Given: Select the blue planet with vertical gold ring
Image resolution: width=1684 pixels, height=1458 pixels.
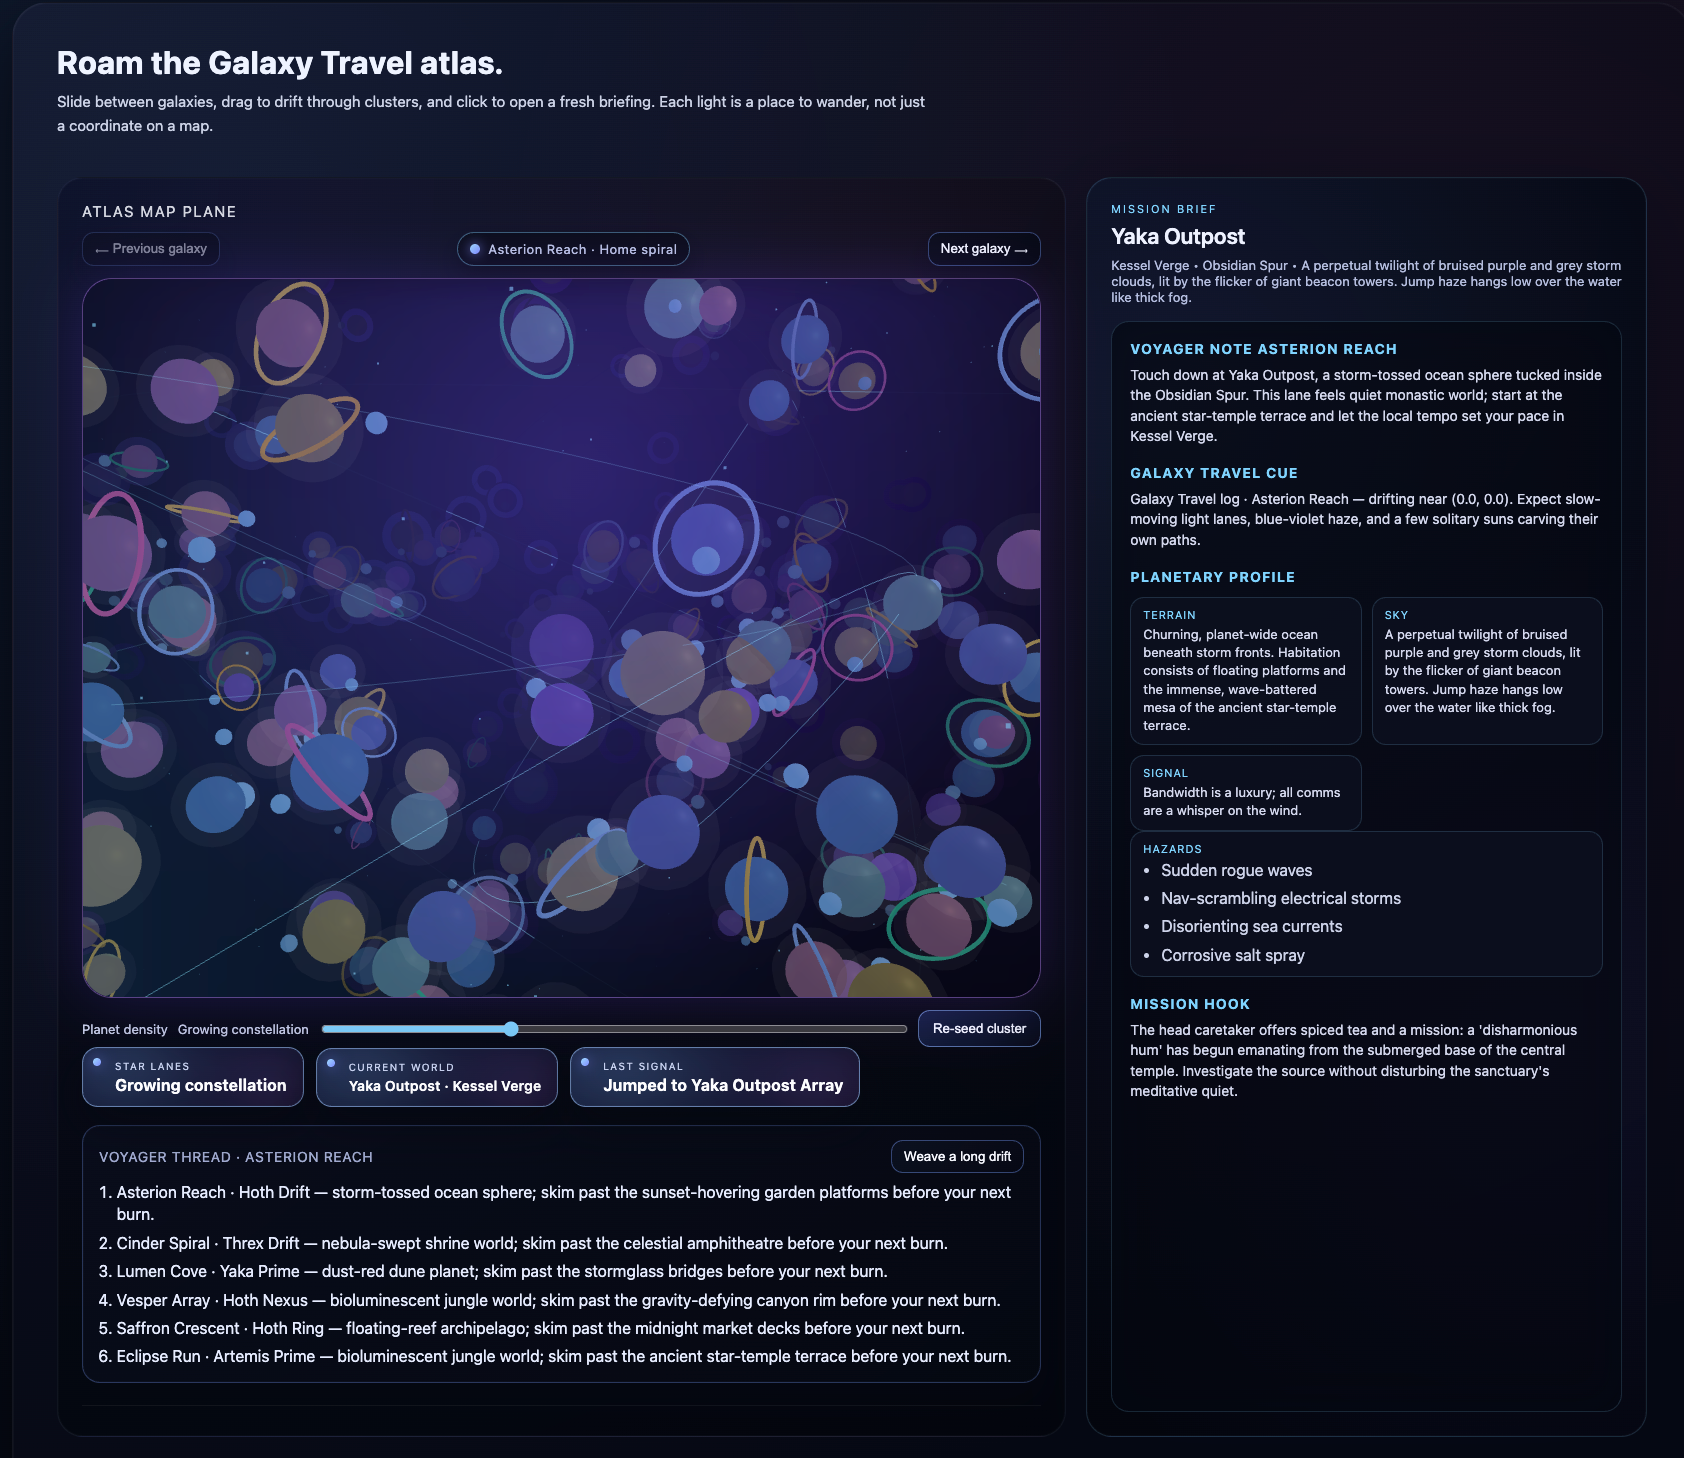Looking at the screenshot, I should point(756,888).
